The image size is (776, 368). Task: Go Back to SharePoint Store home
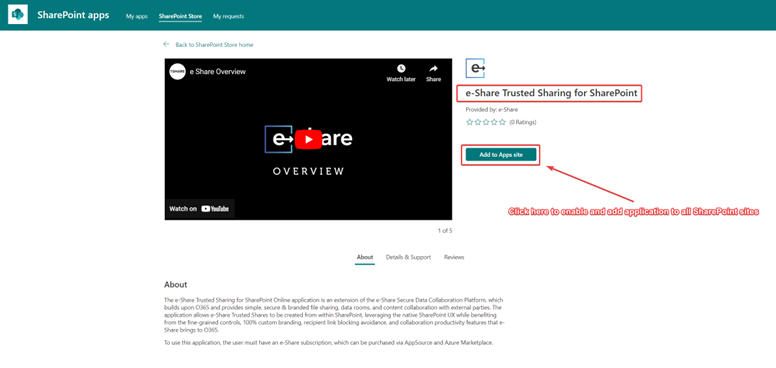pyautogui.click(x=214, y=45)
